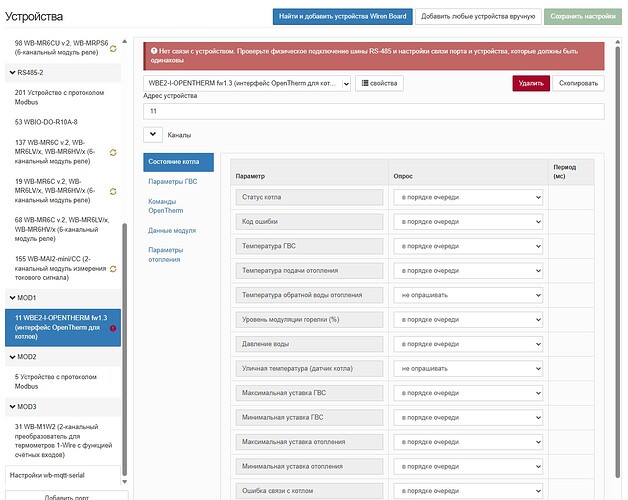The image size is (628, 500).
Task: Open polling dropdown for Температура обратной воды отопления
Action: [x=468, y=295]
